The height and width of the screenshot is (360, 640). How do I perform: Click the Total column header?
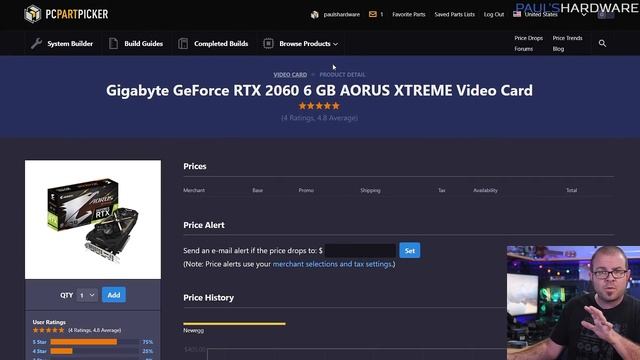pyautogui.click(x=571, y=190)
